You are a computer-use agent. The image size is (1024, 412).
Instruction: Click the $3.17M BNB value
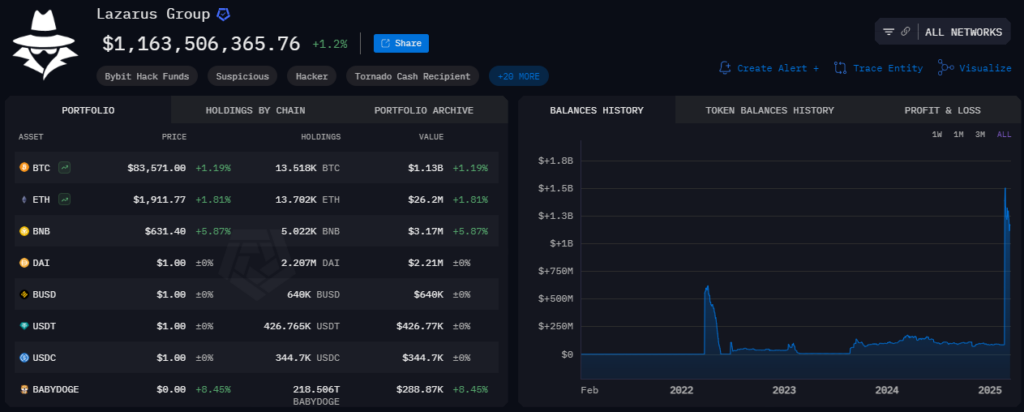[426, 231]
